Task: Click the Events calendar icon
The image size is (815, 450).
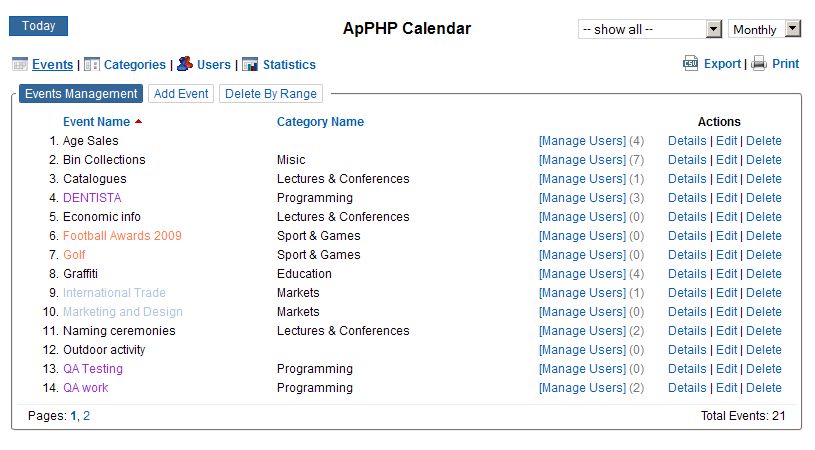Action: [x=19, y=64]
